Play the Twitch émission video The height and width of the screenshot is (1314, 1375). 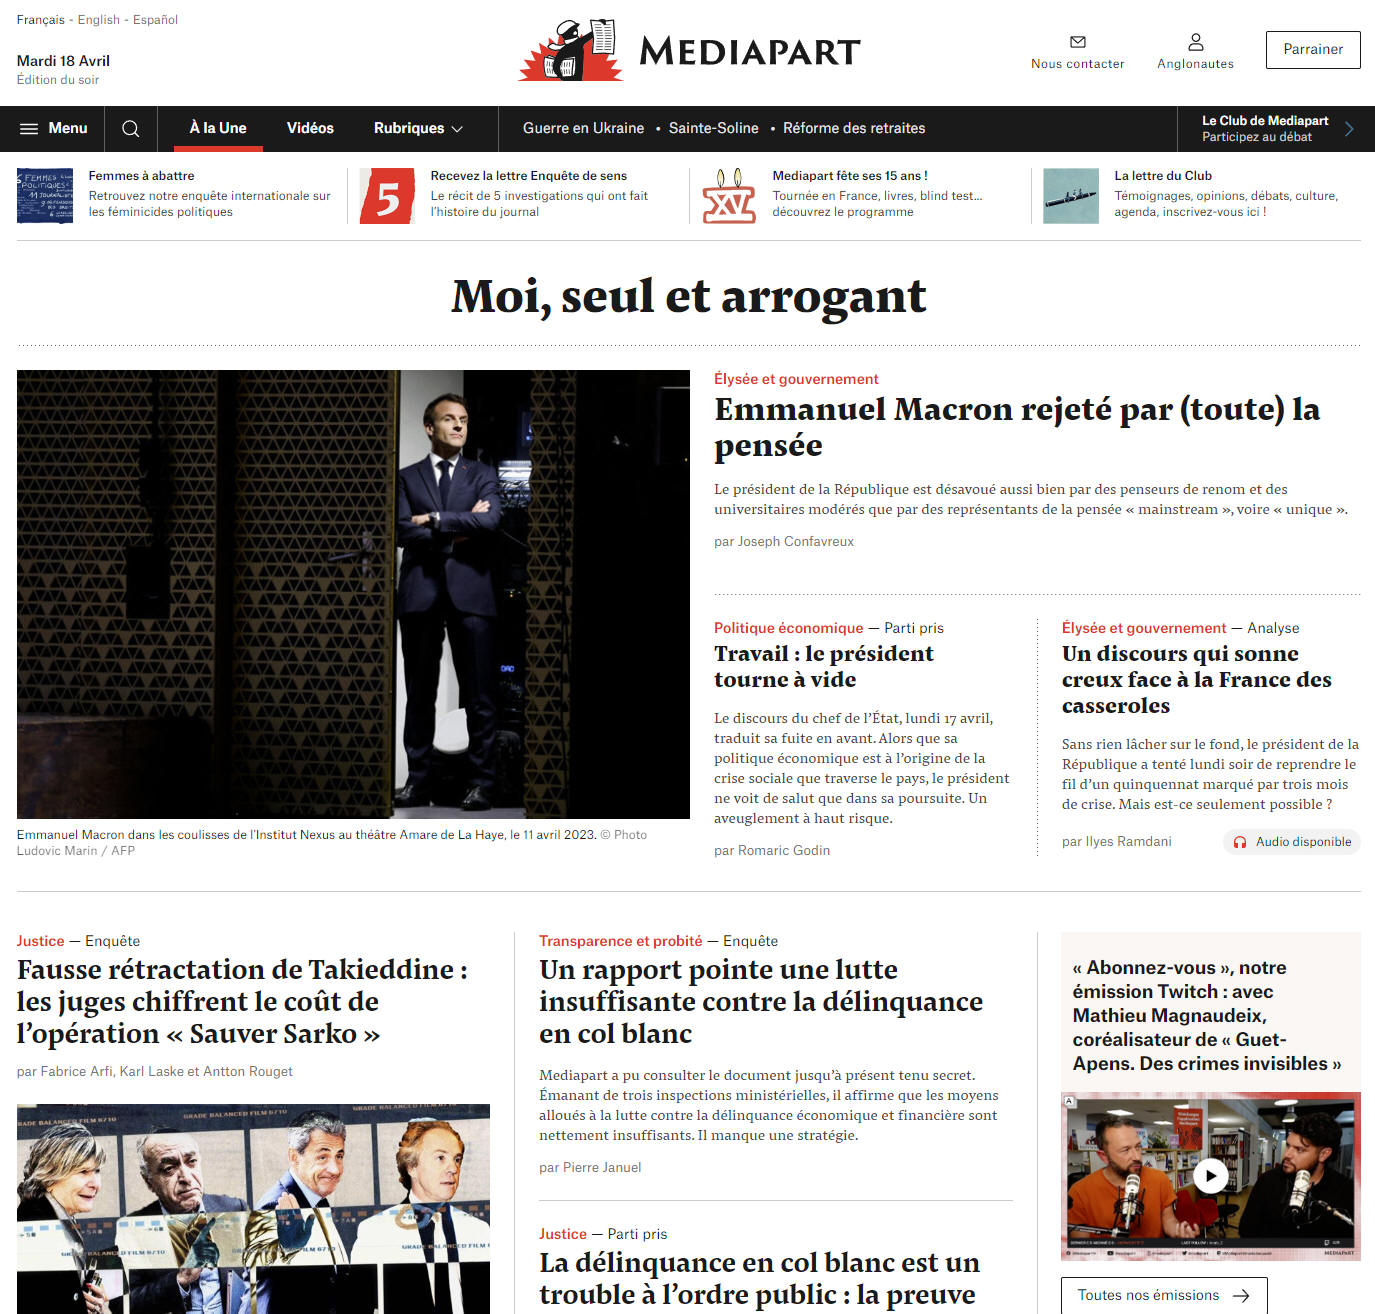tap(1211, 1176)
